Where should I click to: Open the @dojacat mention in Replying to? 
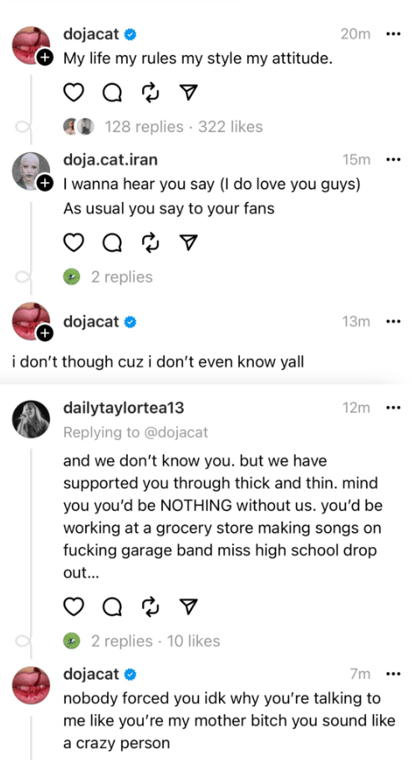(x=175, y=432)
